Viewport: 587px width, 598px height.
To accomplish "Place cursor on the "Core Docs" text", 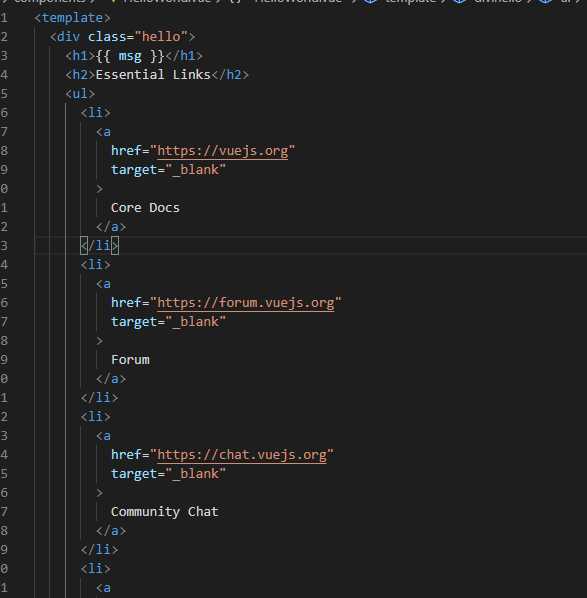I will click(145, 207).
